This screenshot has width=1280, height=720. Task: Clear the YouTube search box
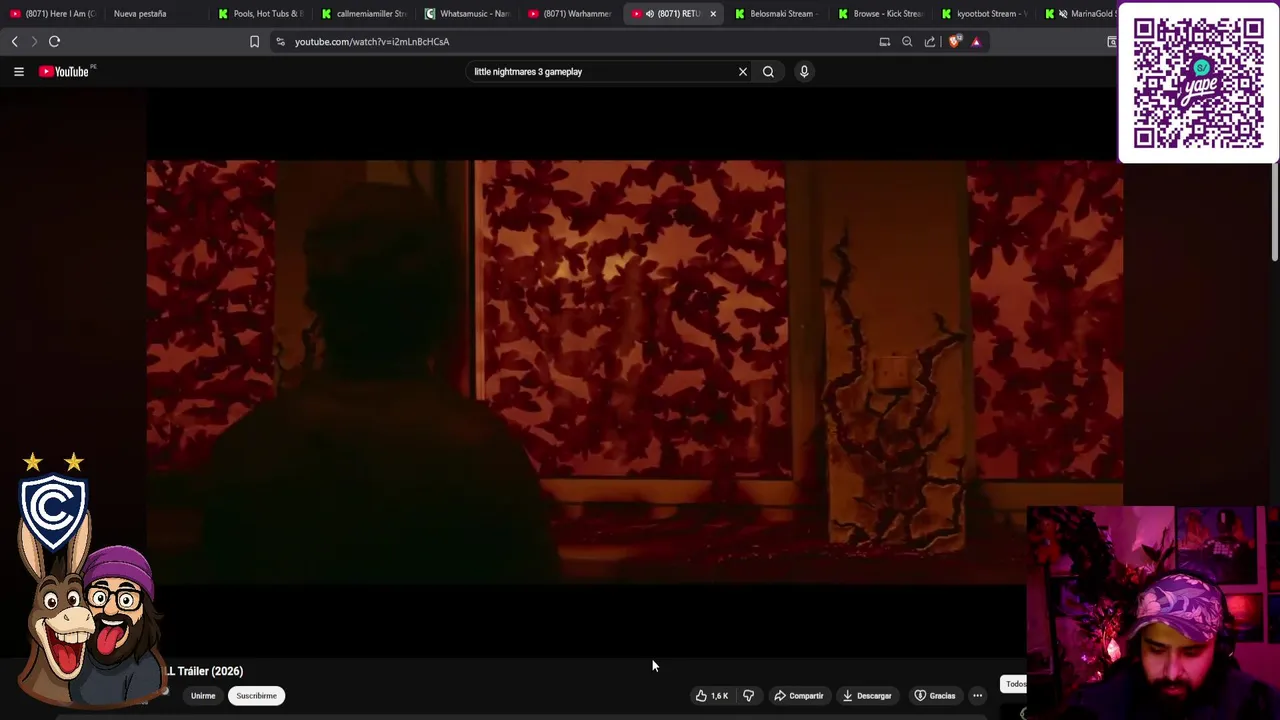(743, 71)
